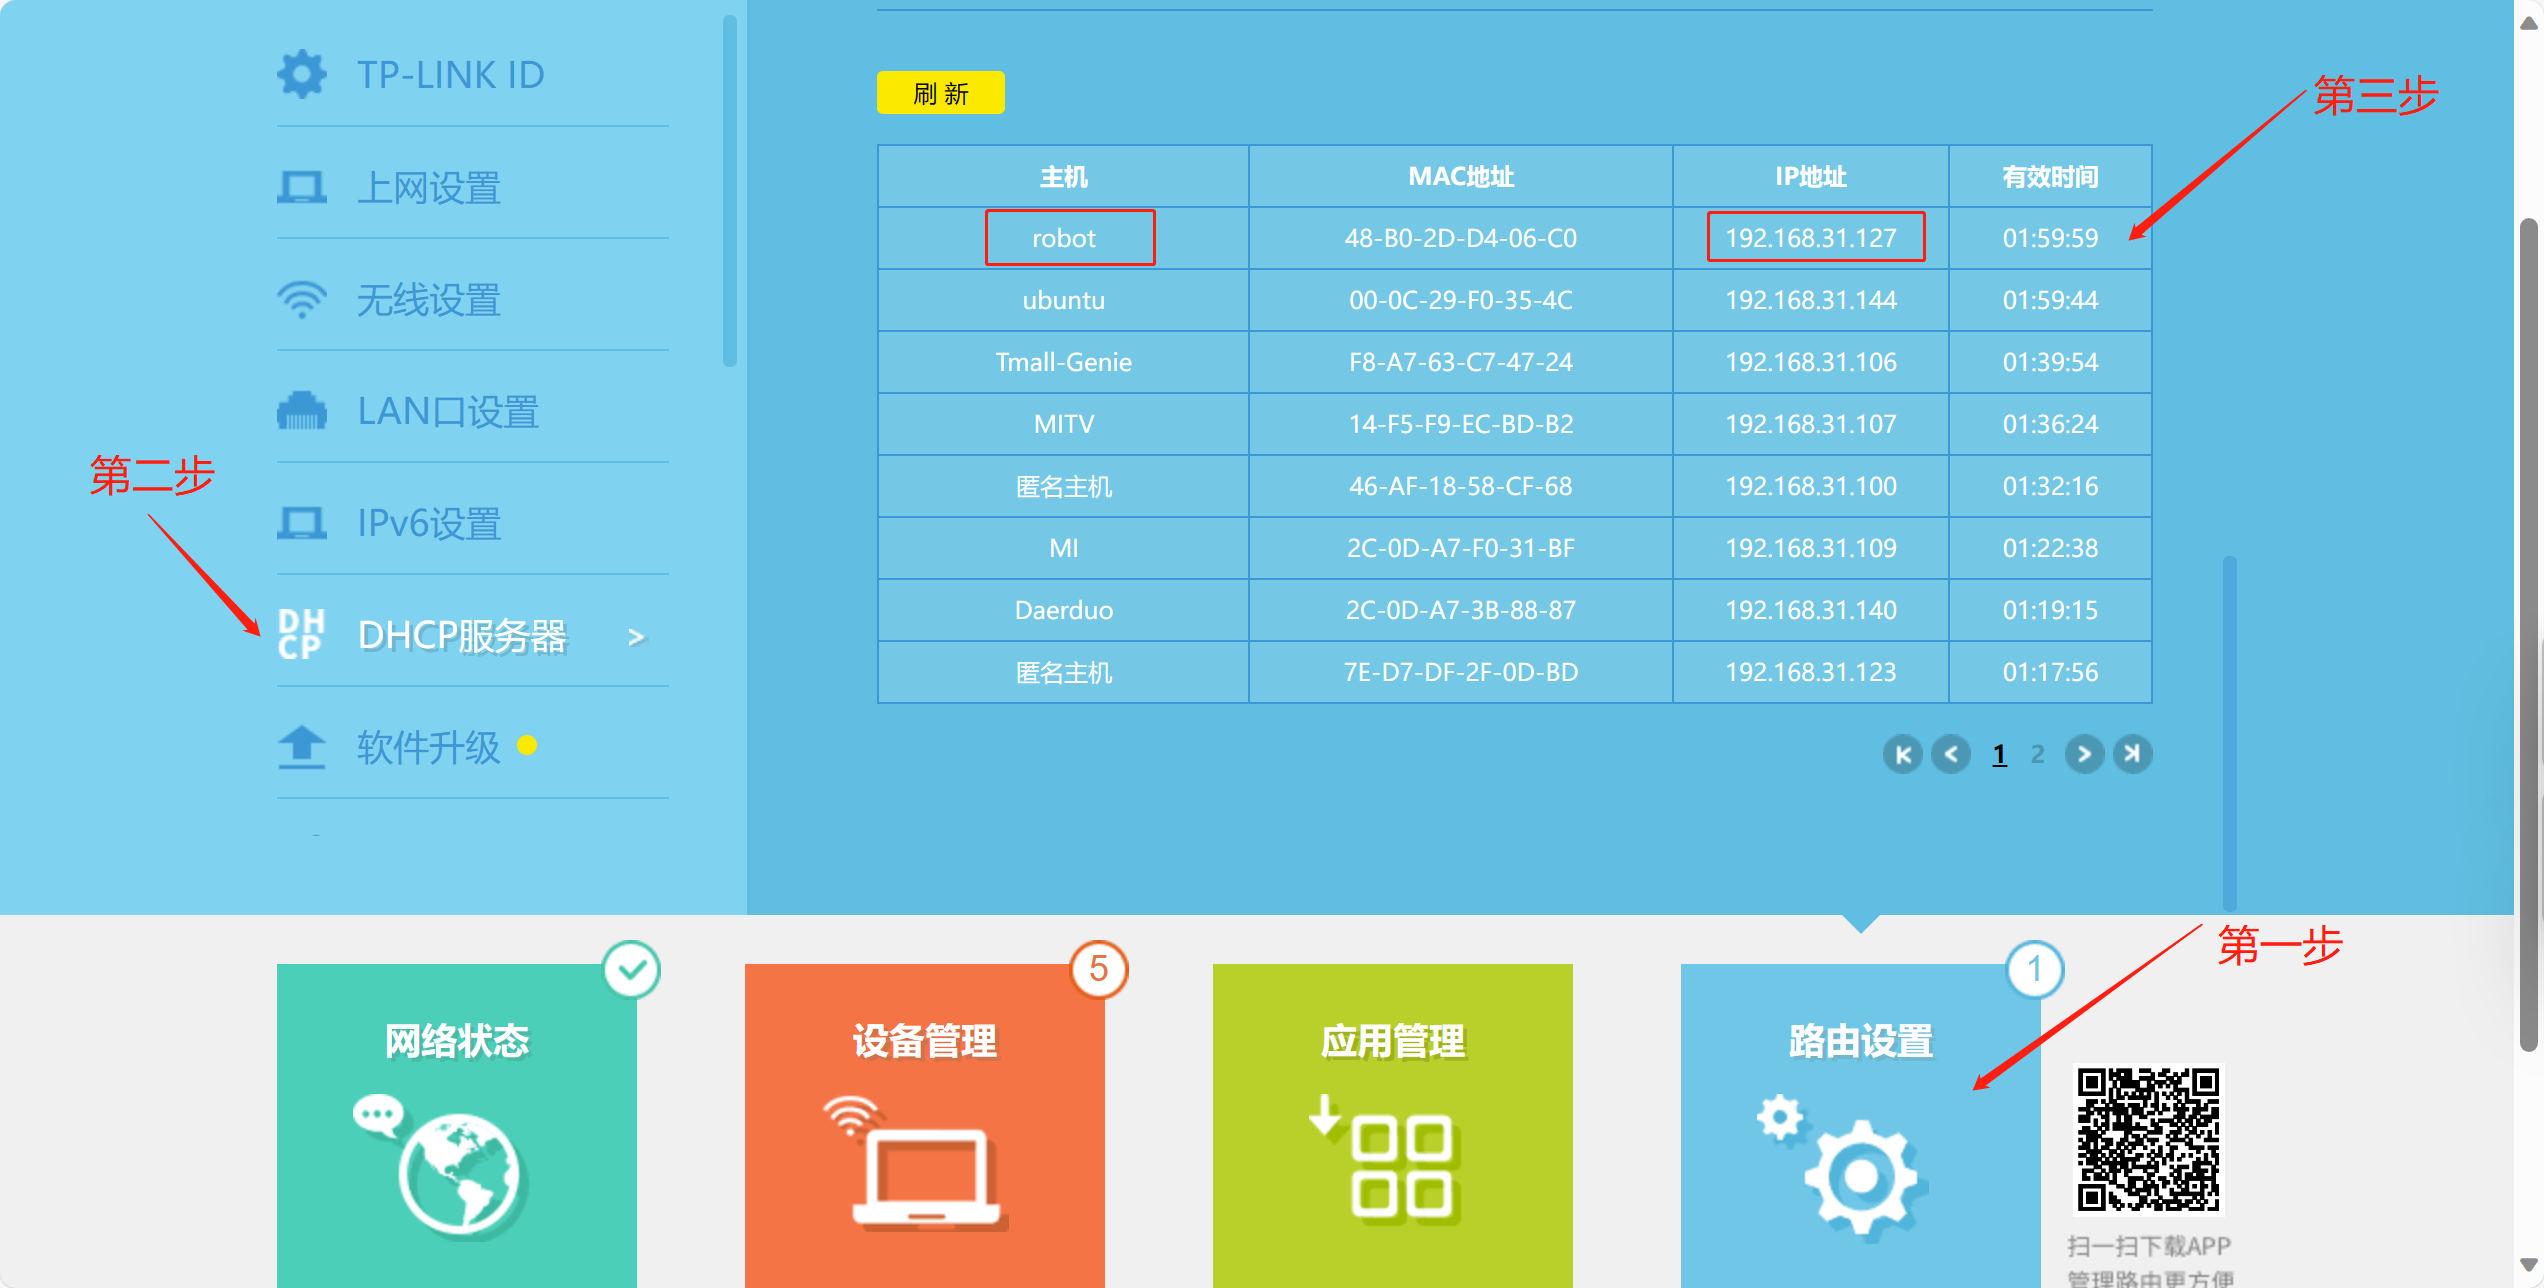Expand the DHCP server chevron arrow
The height and width of the screenshot is (1288, 2544).
tap(636, 637)
